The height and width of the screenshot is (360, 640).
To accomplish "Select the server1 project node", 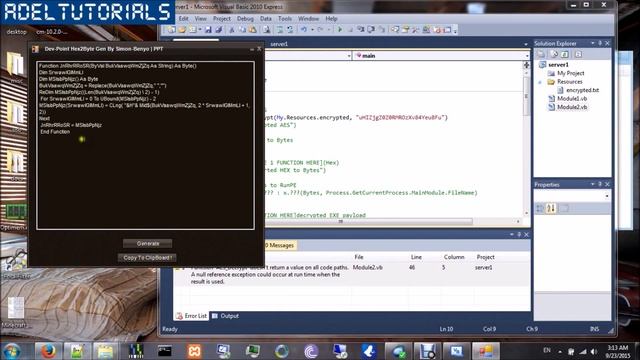I will [558, 64].
